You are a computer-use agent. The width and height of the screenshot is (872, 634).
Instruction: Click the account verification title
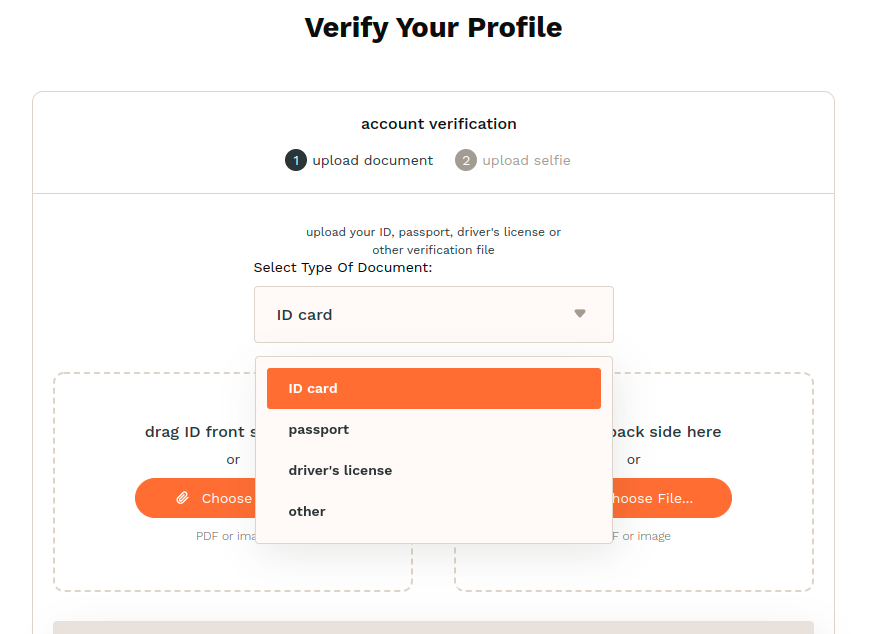[x=438, y=123]
